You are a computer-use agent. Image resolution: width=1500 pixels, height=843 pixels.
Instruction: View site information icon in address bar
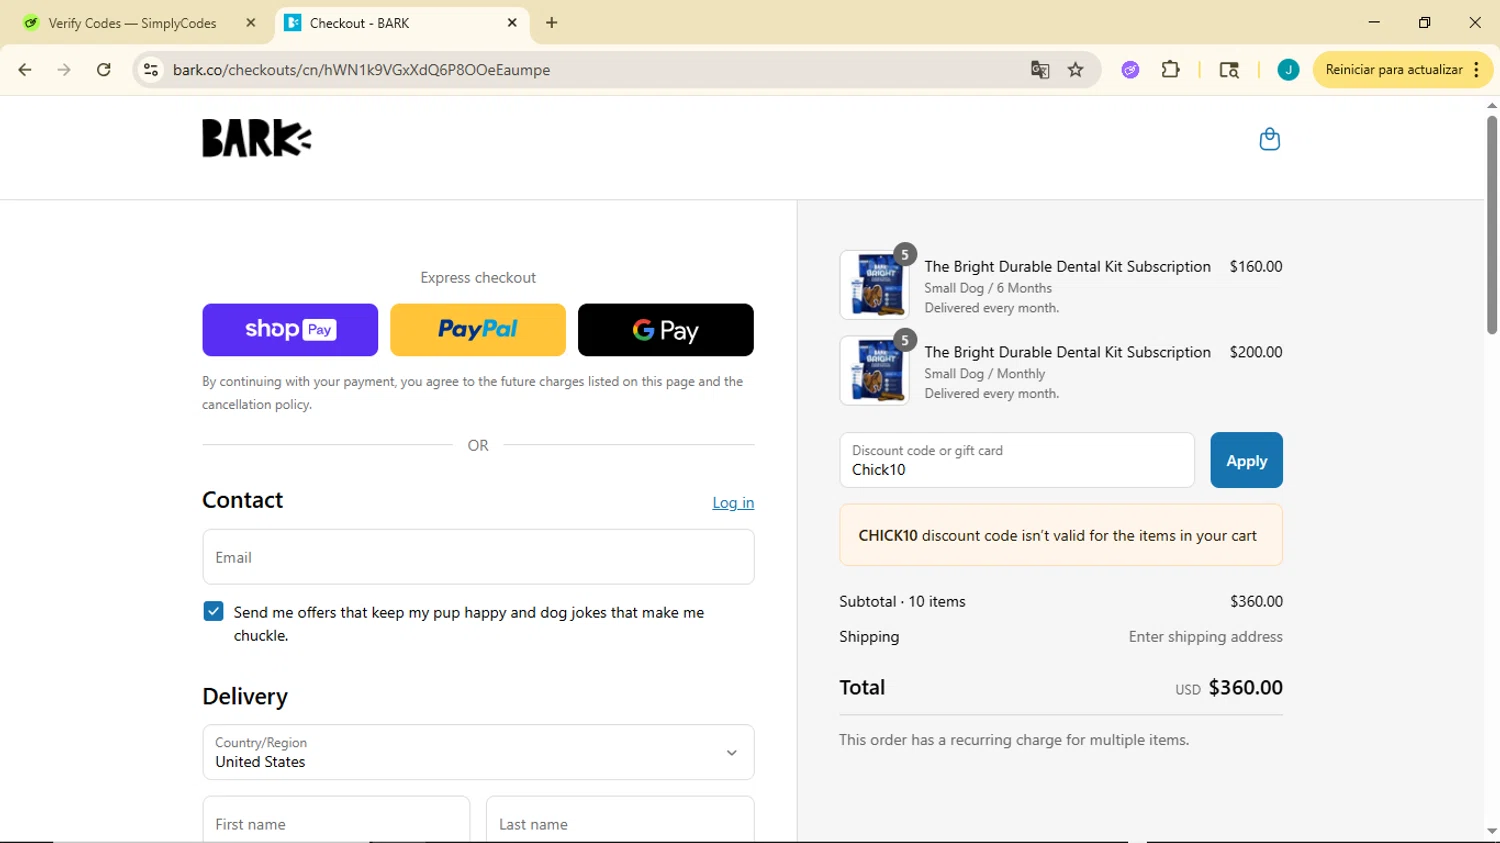tap(151, 70)
